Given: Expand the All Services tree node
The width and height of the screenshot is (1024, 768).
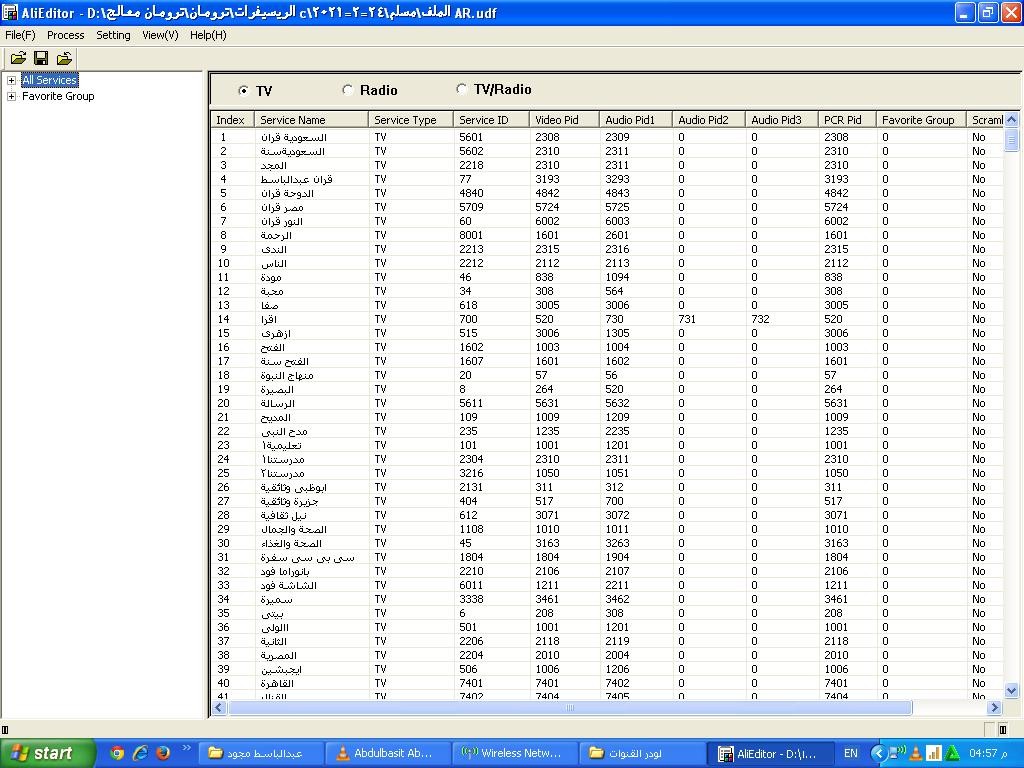Looking at the screenshot, I should click(x=11, y=80).
